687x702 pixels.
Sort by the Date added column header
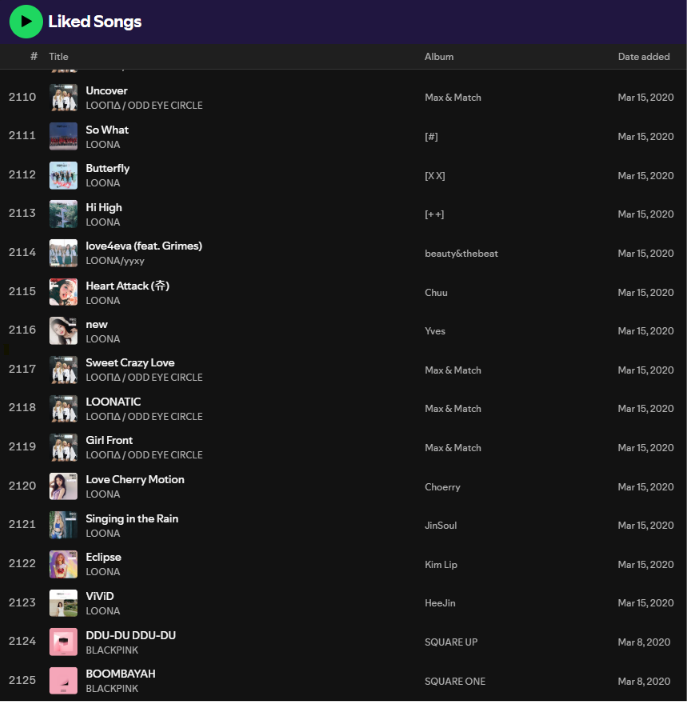point(644,57)
